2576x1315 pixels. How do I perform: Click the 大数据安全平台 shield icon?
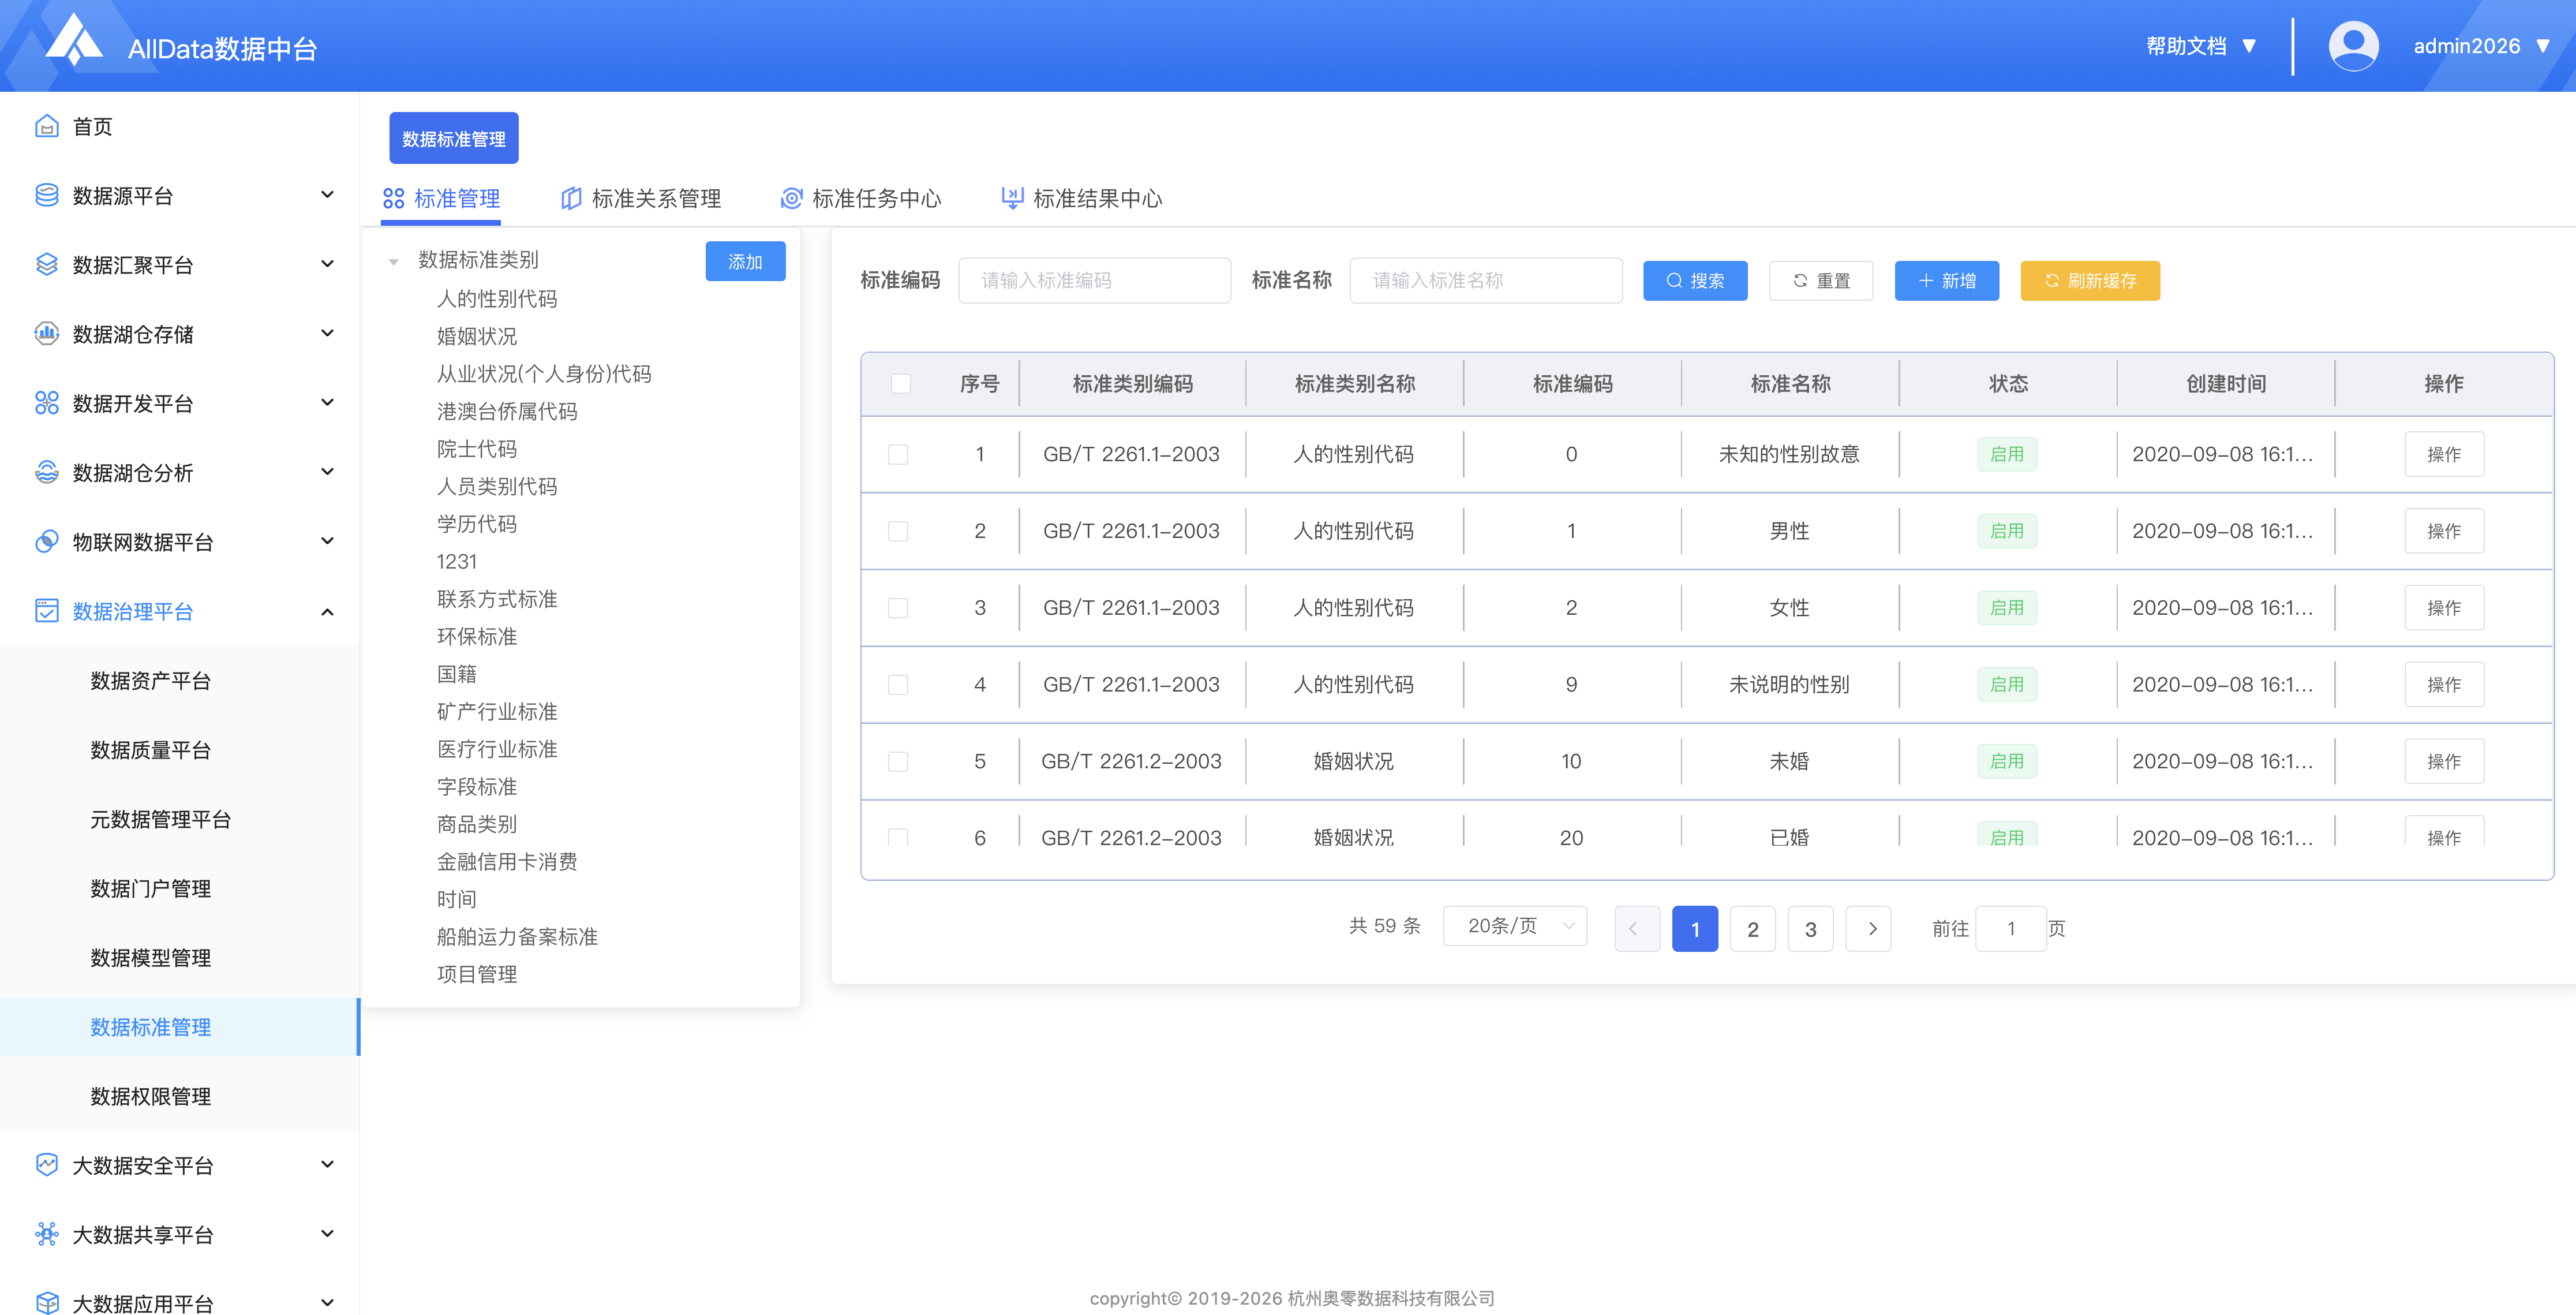pos(46,1164)
